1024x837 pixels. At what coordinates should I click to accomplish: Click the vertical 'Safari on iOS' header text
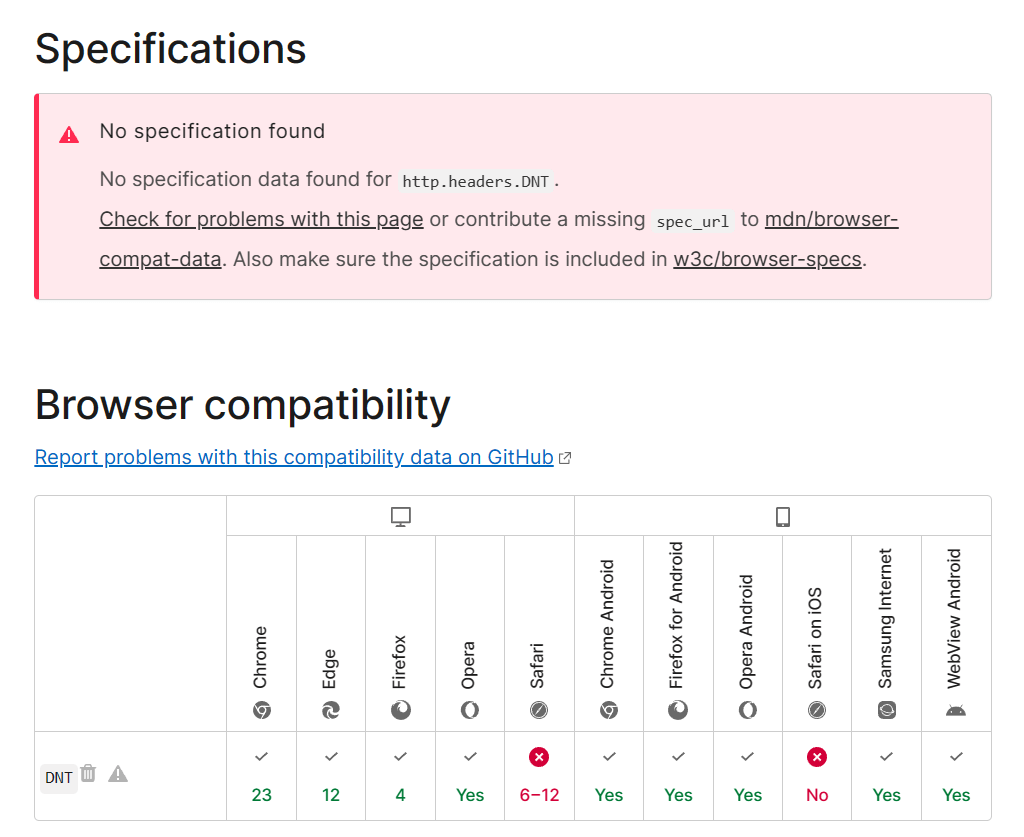pos(816,638)
